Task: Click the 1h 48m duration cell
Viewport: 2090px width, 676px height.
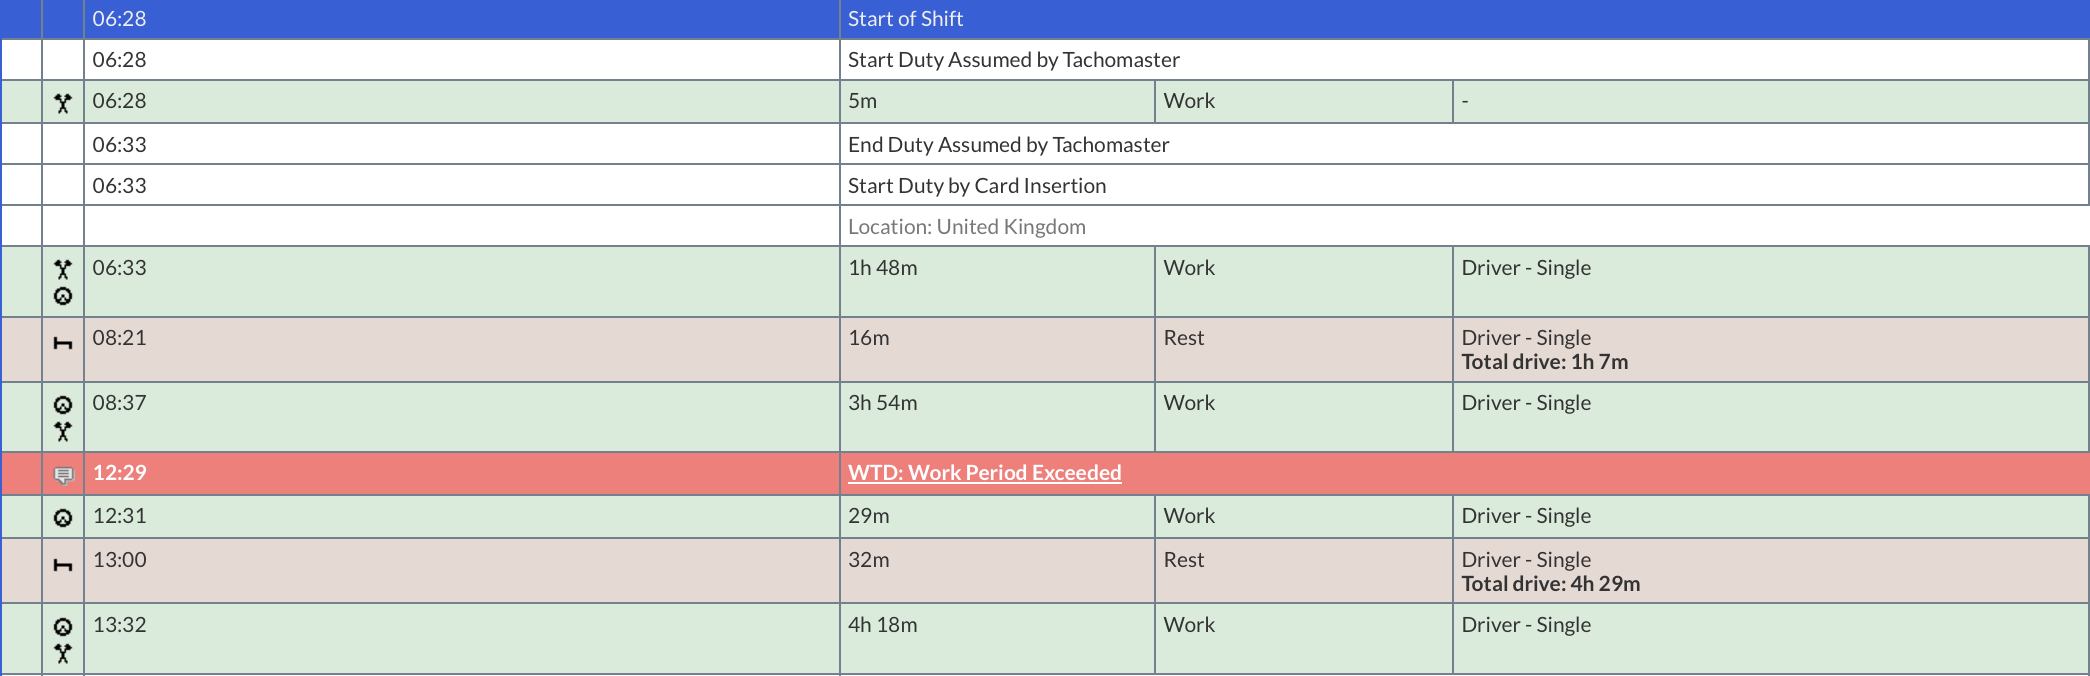Action: pos(997,282)
